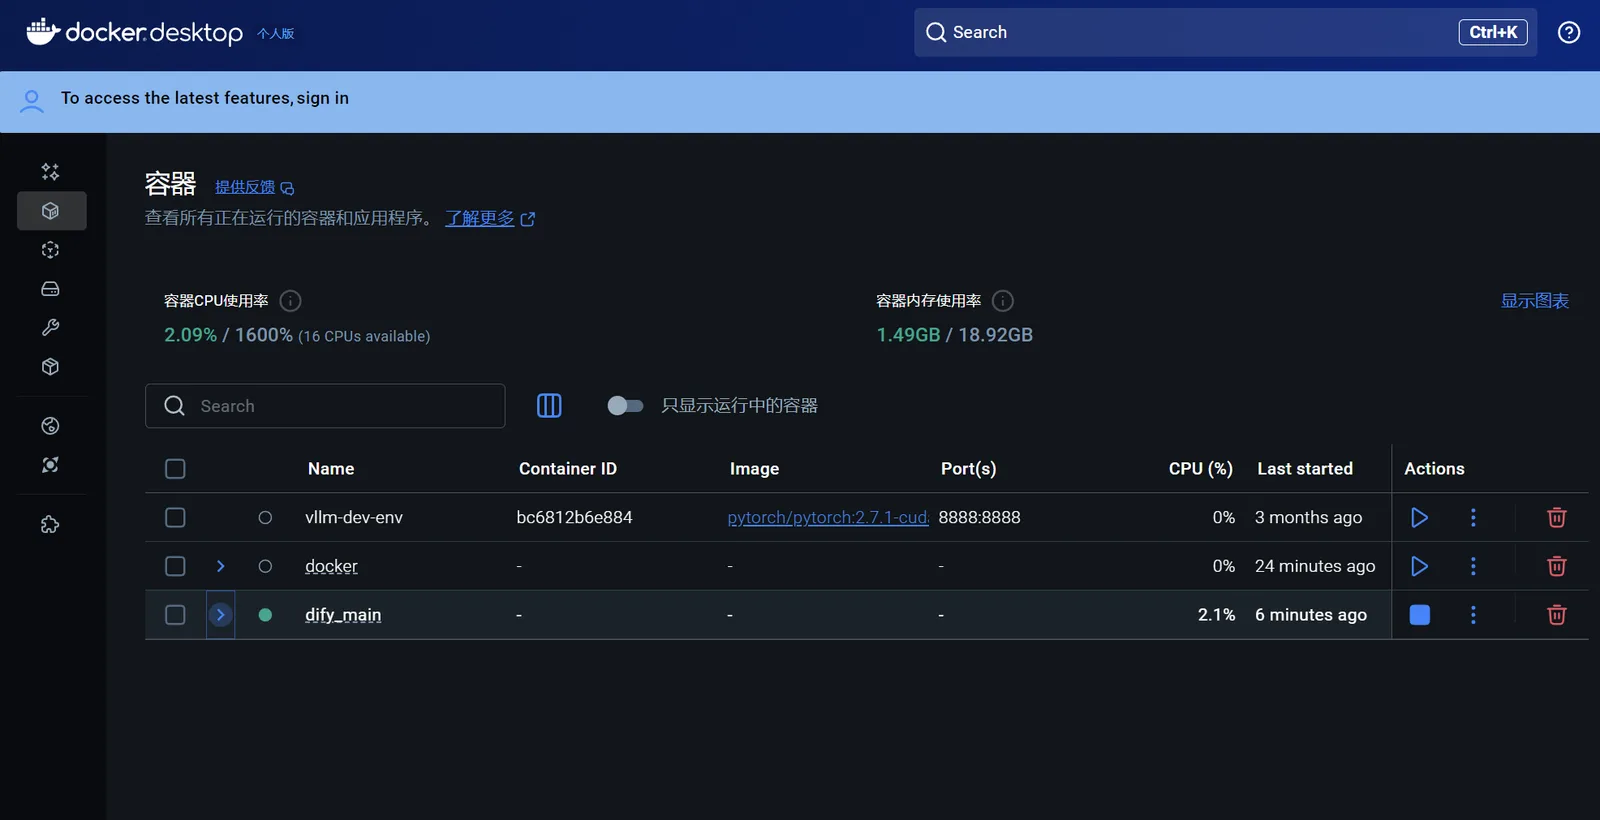Click 显示图表 to show charts
The height and width of the screenshot is (820, 1600).
(1534, 301)
